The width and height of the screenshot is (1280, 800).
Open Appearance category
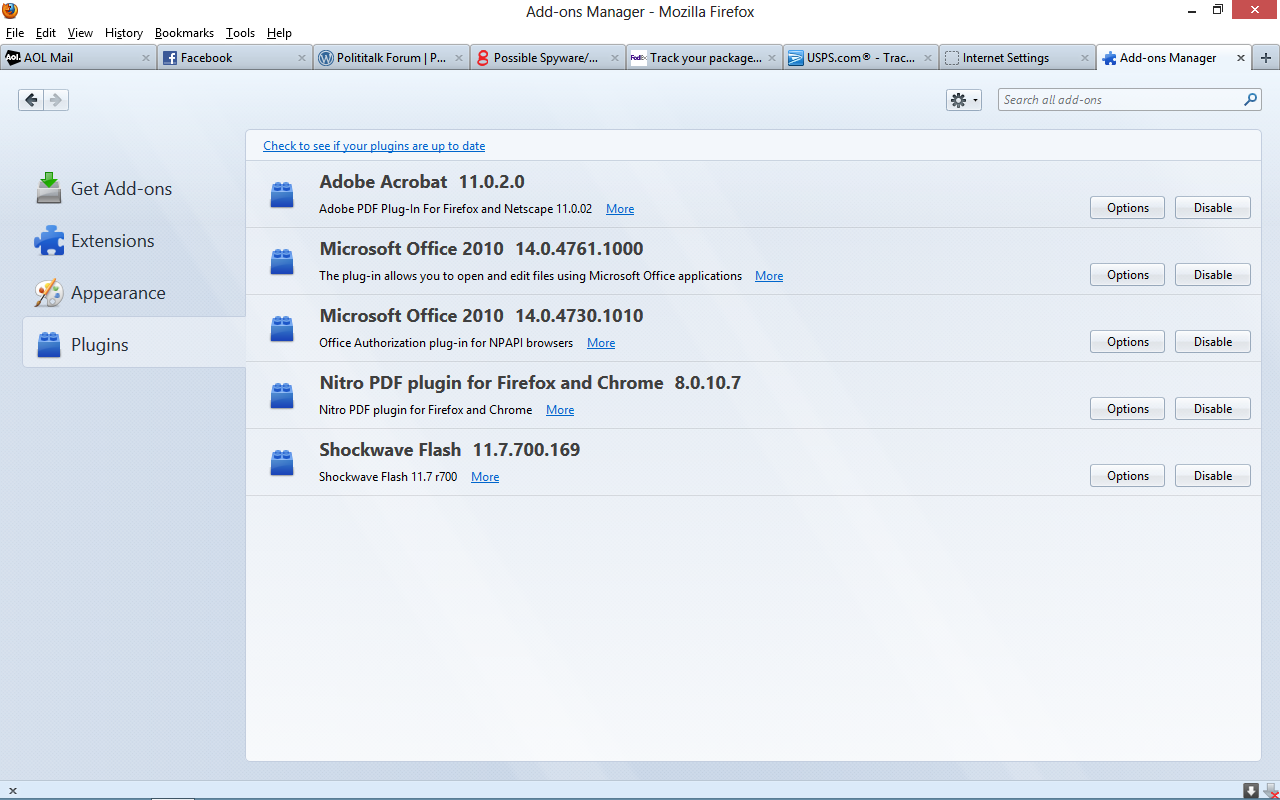pos(134,293)
